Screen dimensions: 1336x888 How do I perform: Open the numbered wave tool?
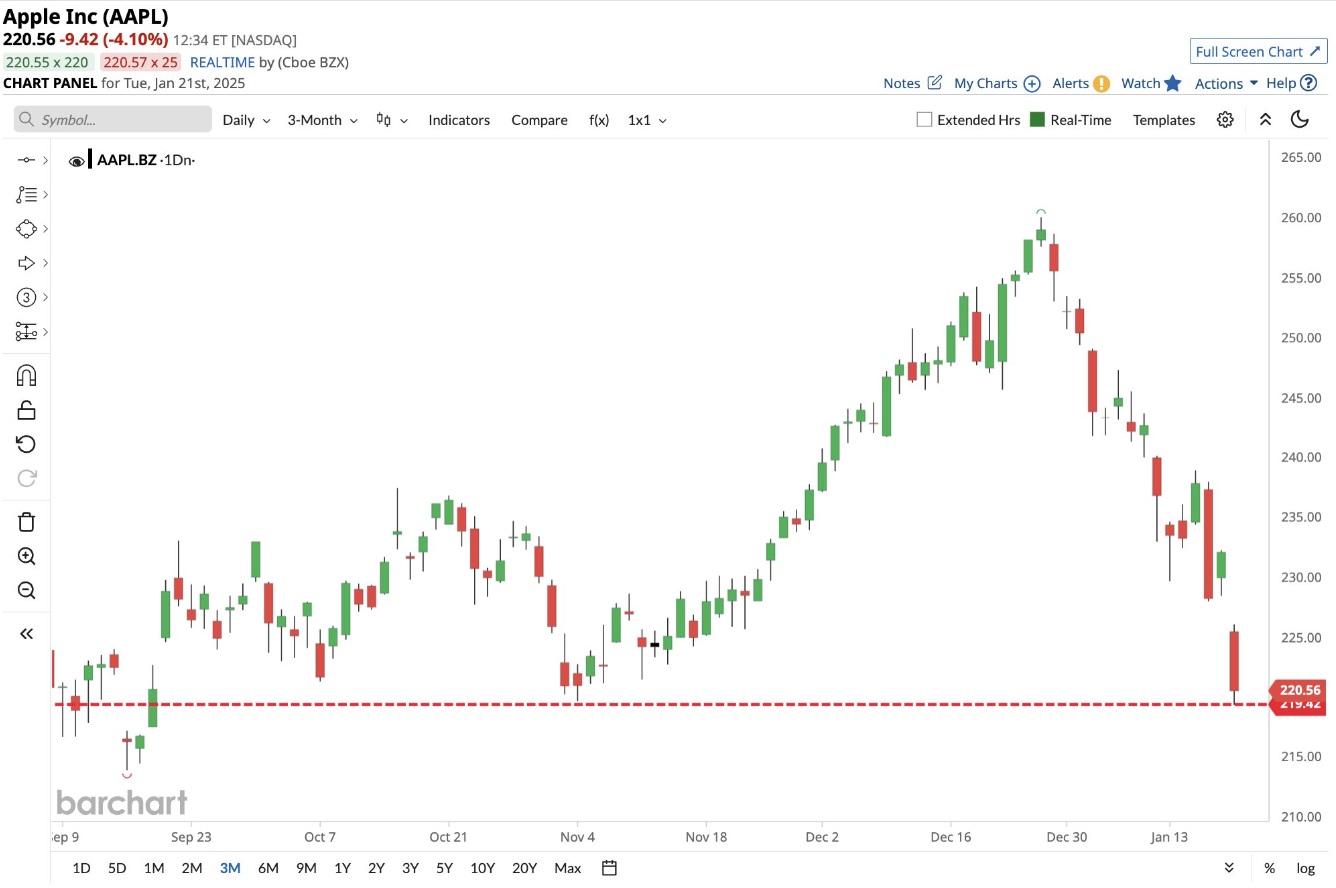point(26,297)
